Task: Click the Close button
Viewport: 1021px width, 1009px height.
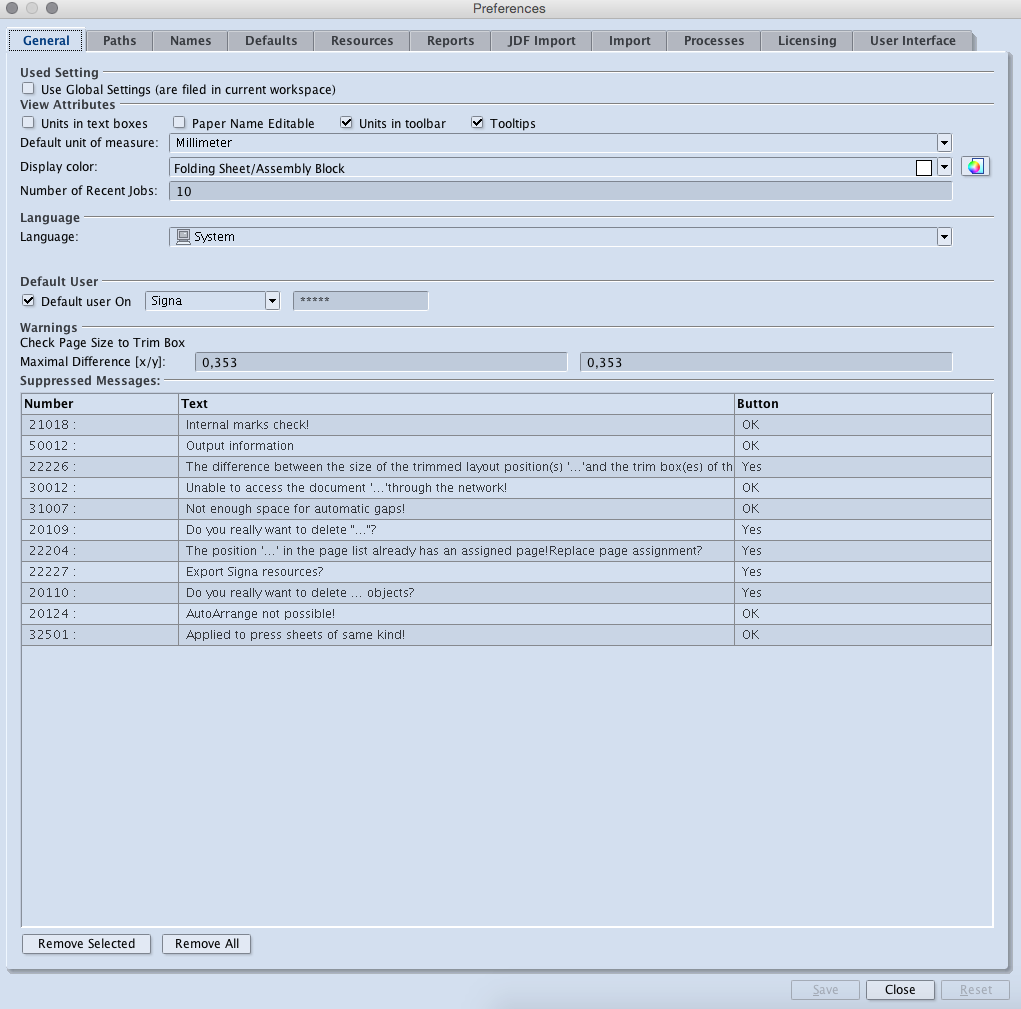Action: [900, 989]
